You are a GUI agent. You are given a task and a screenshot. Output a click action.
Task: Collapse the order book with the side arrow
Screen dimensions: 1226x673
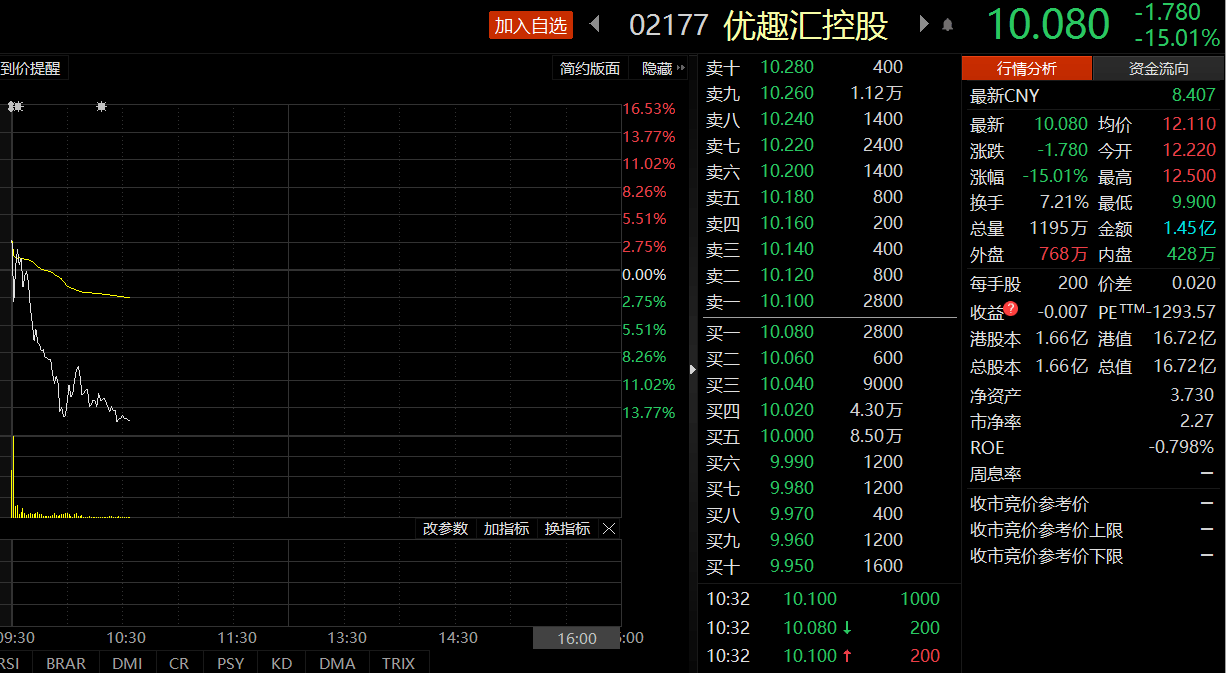(x=693, y=370)
